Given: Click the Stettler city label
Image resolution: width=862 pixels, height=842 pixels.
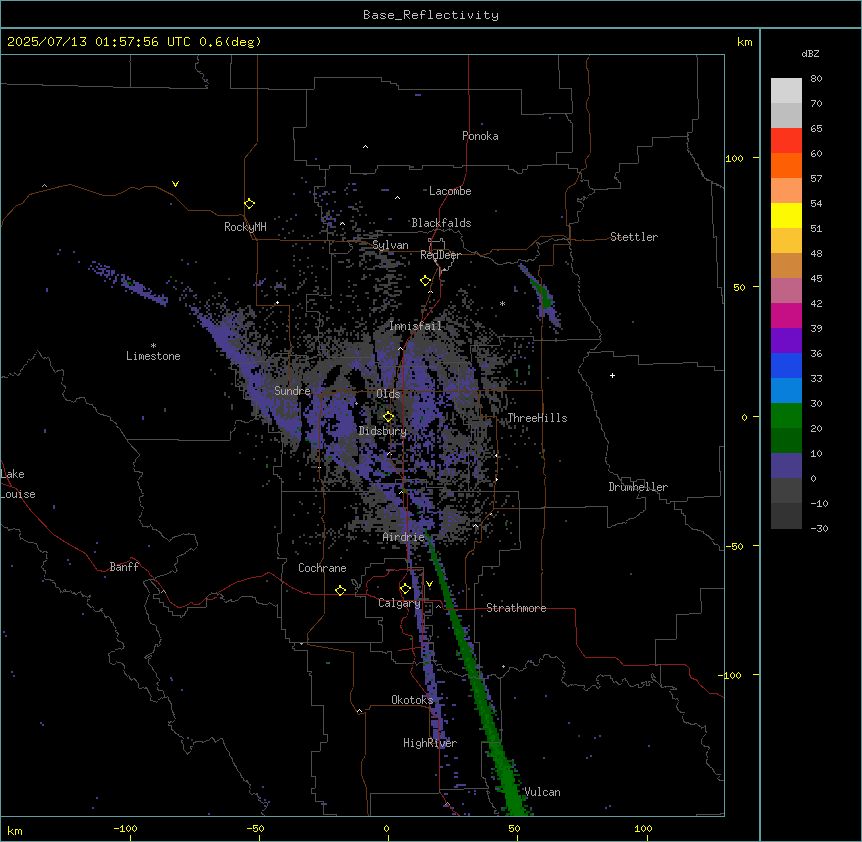Looking at the screenshot, I should click(x=633, y=237).
